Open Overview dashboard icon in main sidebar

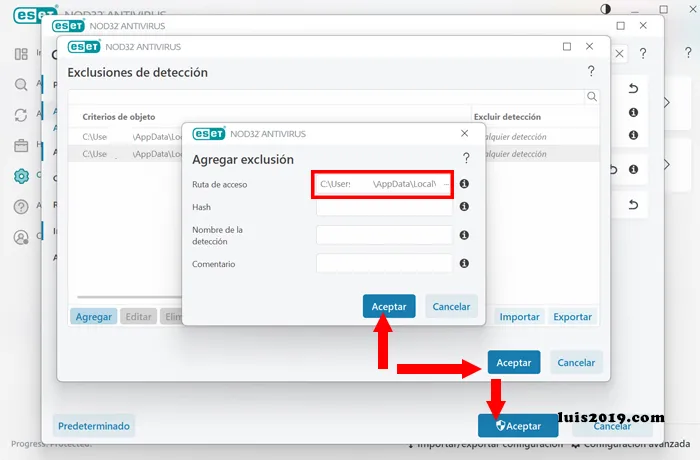tap(21, 54)
